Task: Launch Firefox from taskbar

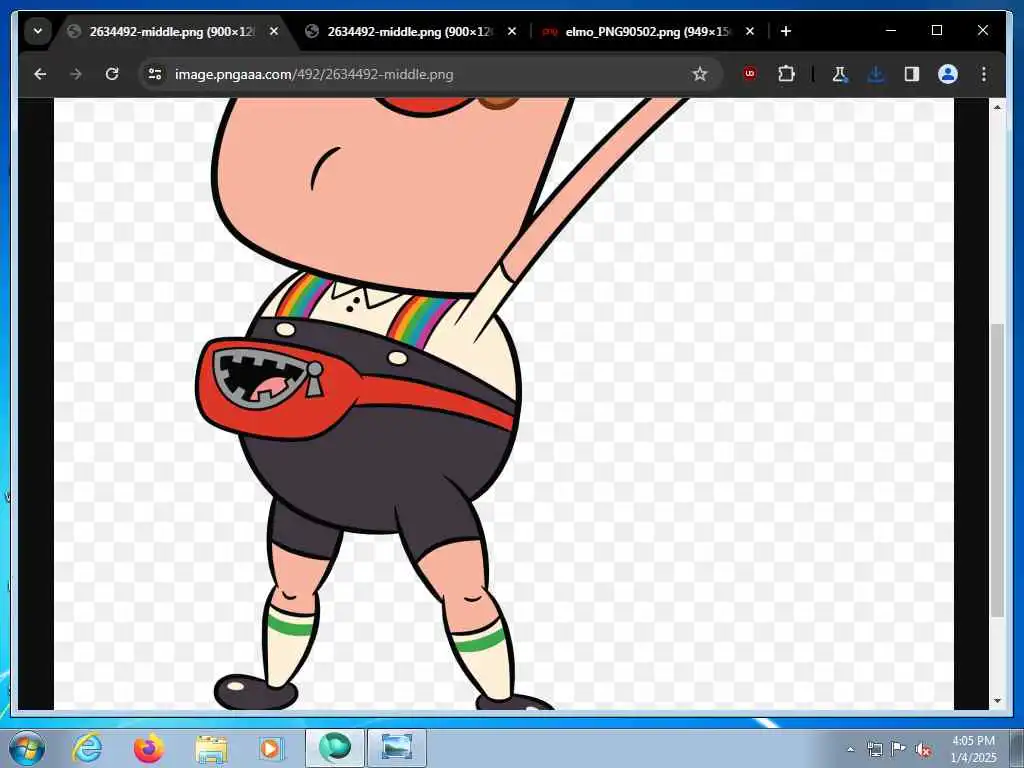Action: [x=149, y=748]
